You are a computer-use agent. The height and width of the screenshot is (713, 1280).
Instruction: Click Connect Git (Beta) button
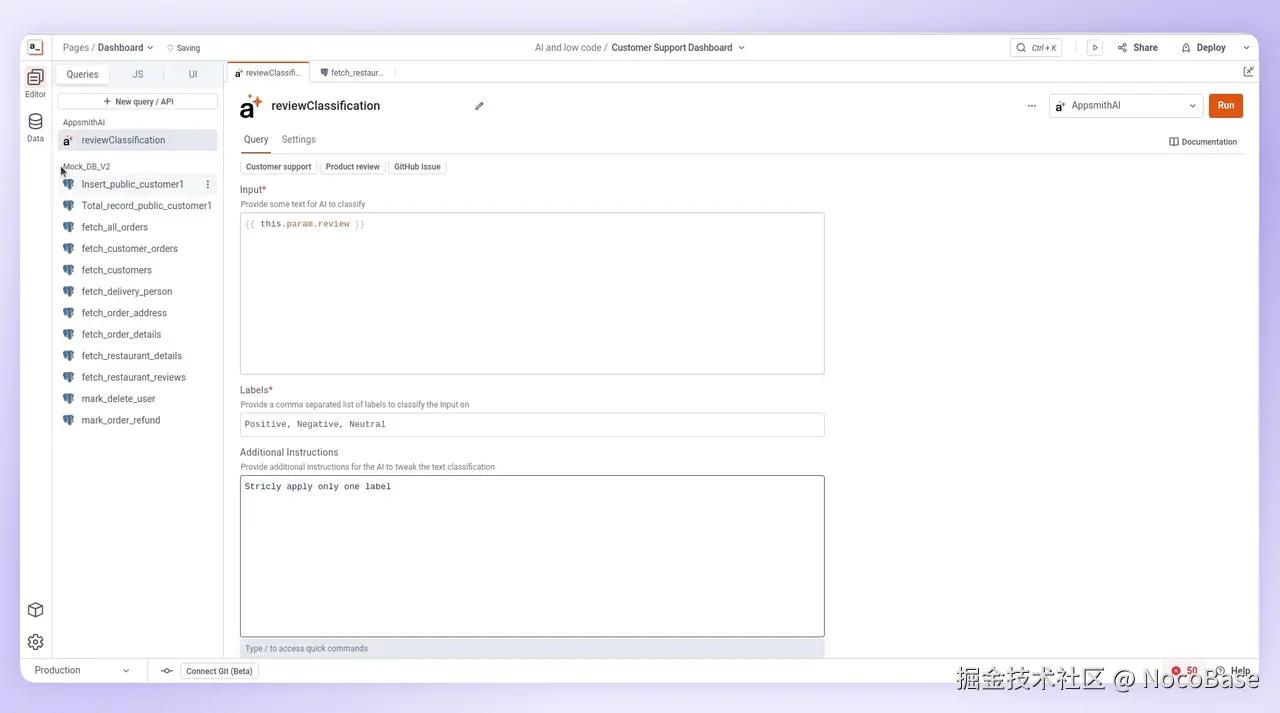pyautogui.click(x=220, y=671)
